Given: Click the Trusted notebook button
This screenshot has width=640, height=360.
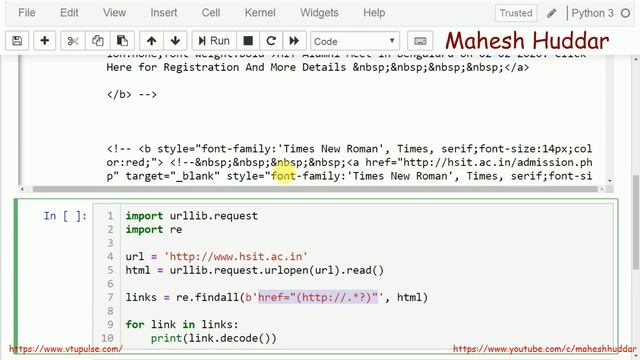Looking at the screenshot, I should point(516,13).
